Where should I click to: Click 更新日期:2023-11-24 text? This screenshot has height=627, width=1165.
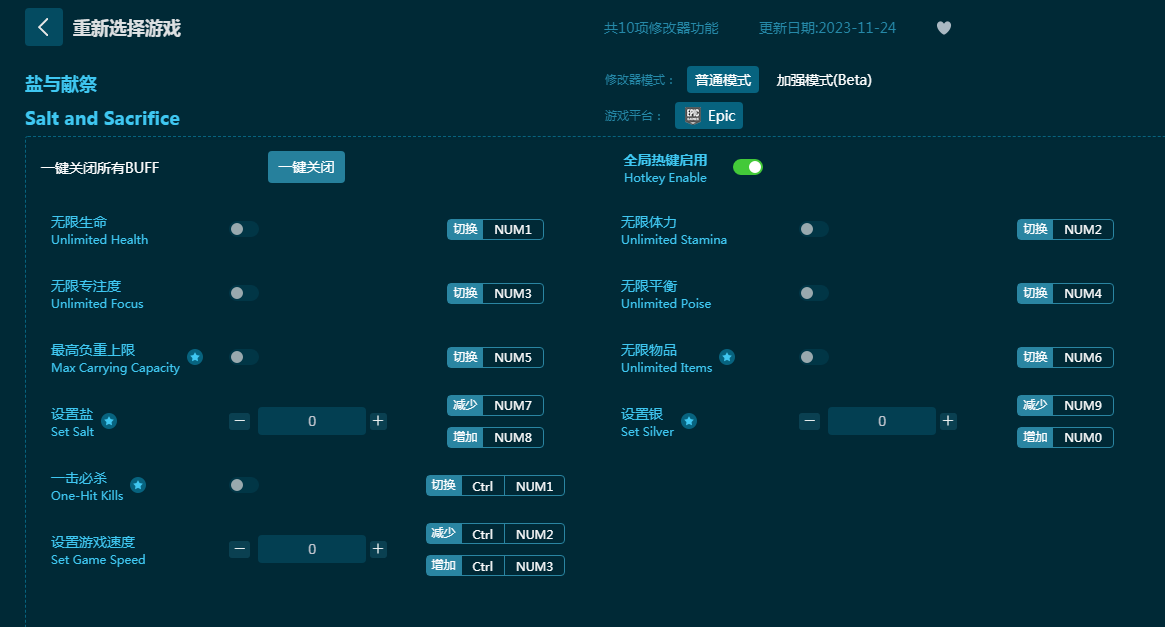coord(827,28)
